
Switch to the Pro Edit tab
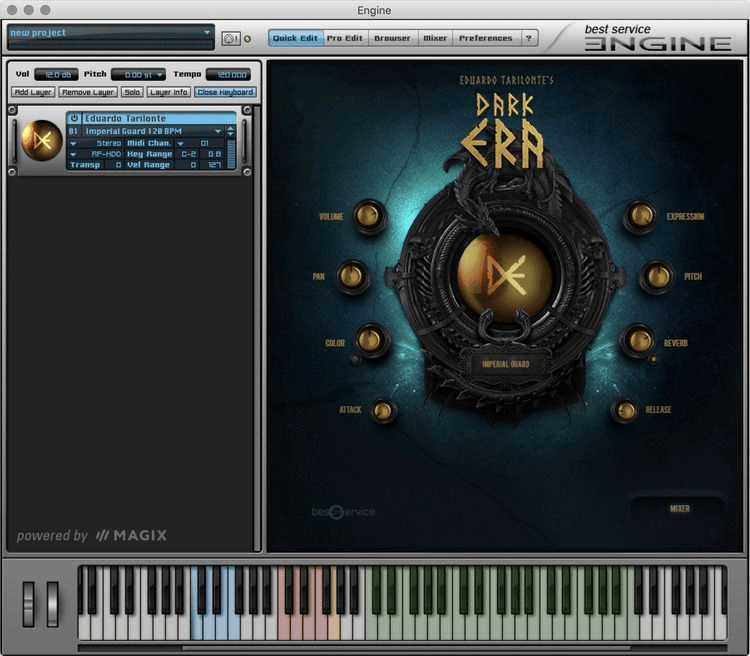pyautogui.click(x=346, y=38)
